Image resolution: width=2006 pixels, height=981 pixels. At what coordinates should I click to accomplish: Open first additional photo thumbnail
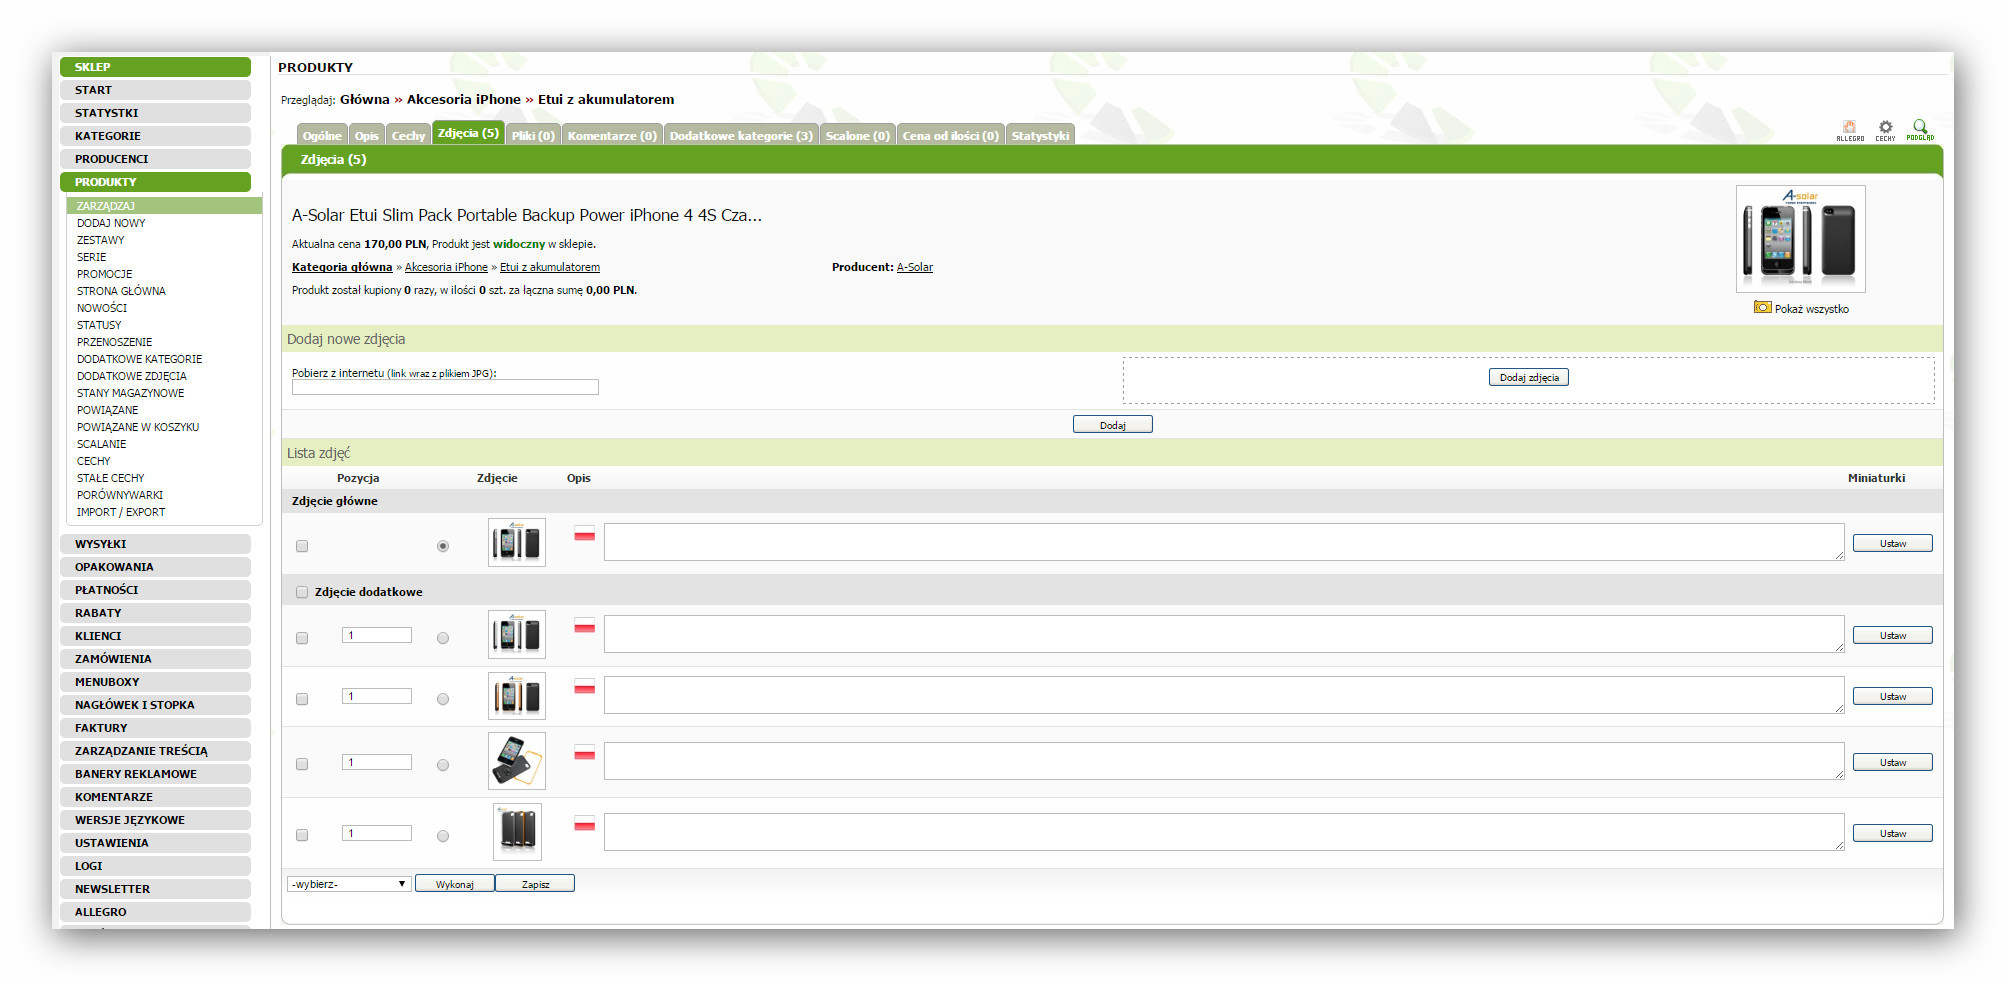(517, 634)
